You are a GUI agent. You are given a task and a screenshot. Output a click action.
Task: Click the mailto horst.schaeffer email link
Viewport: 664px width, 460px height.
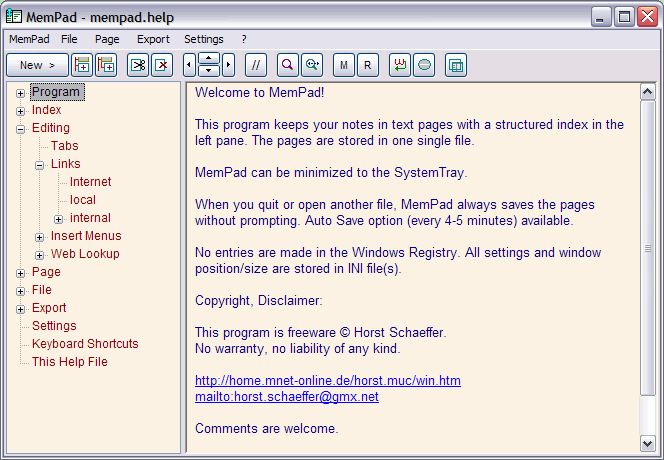[287, 396]
